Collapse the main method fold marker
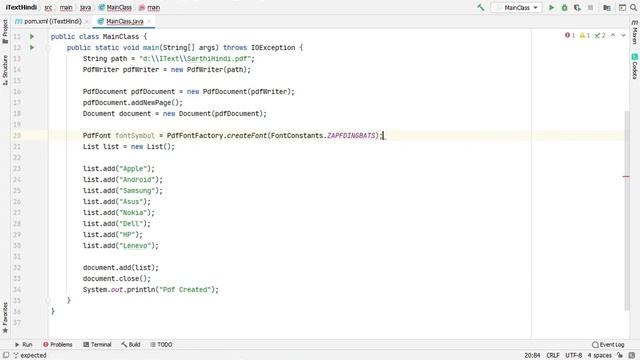Viewport: 640px width, 360px height. [x=48, y=48]
